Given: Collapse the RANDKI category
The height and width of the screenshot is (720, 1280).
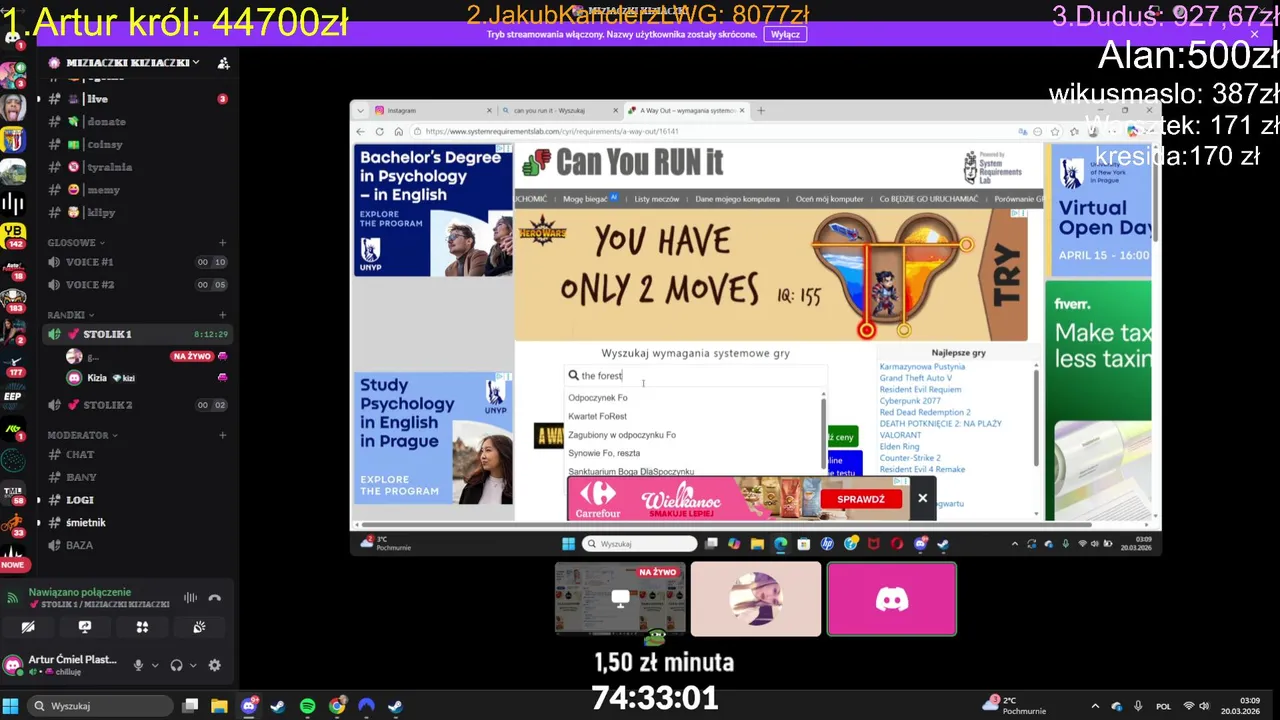Looking at the screenshot, I should point(70,314).
